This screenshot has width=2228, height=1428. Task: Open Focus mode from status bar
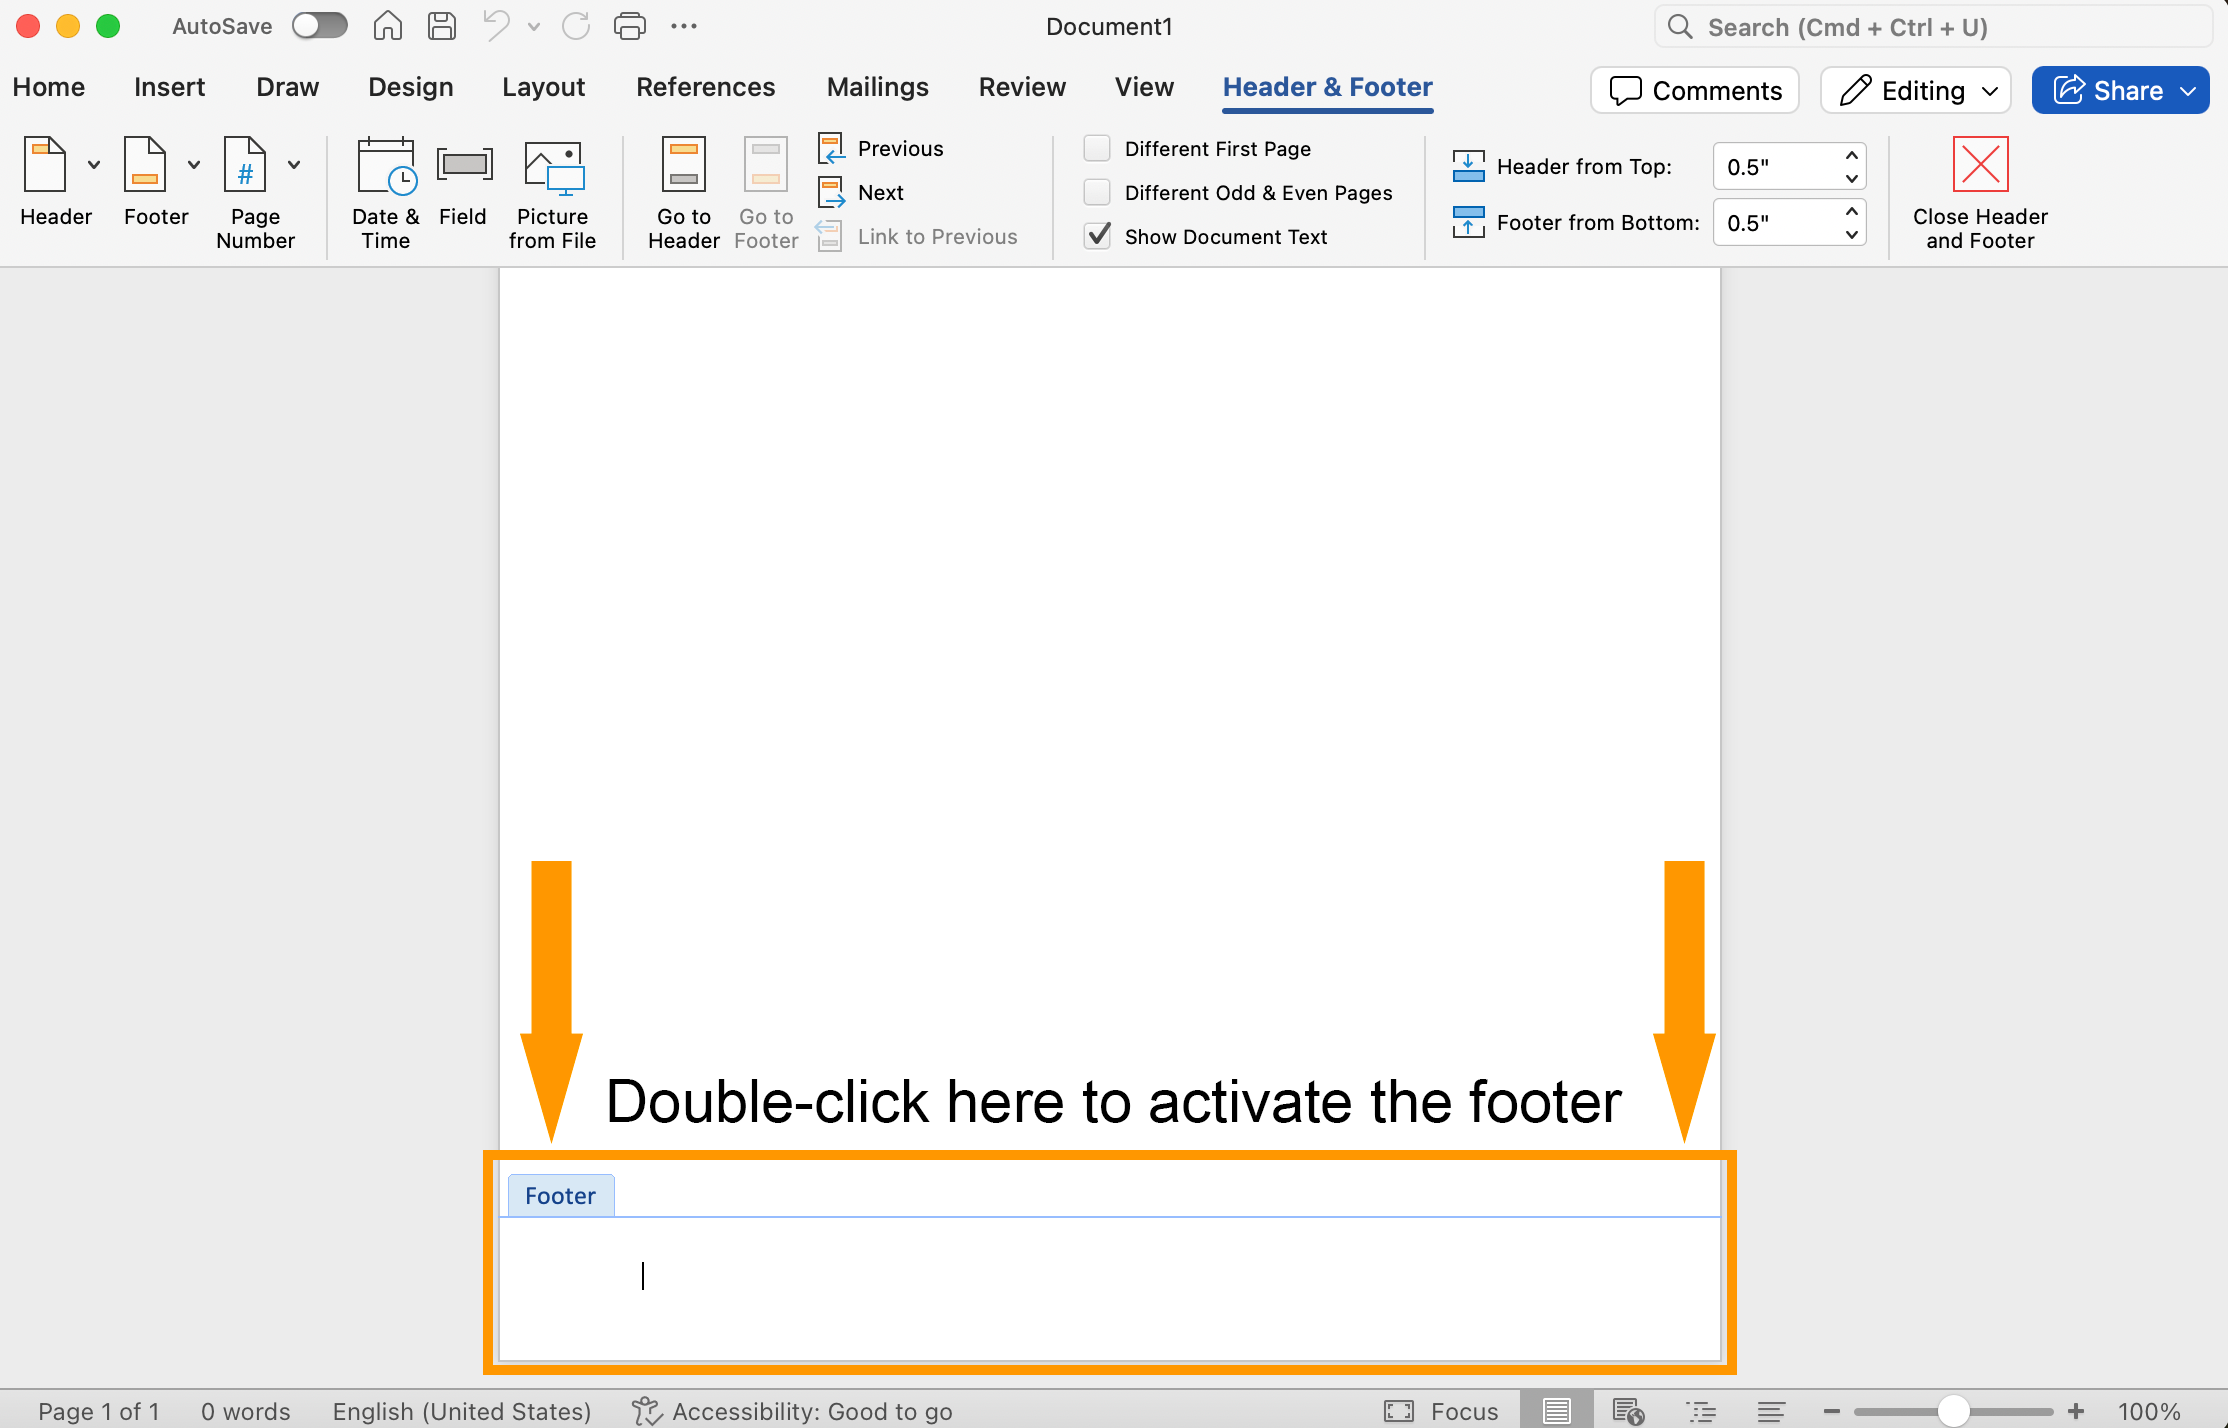coord(1441,1411)
